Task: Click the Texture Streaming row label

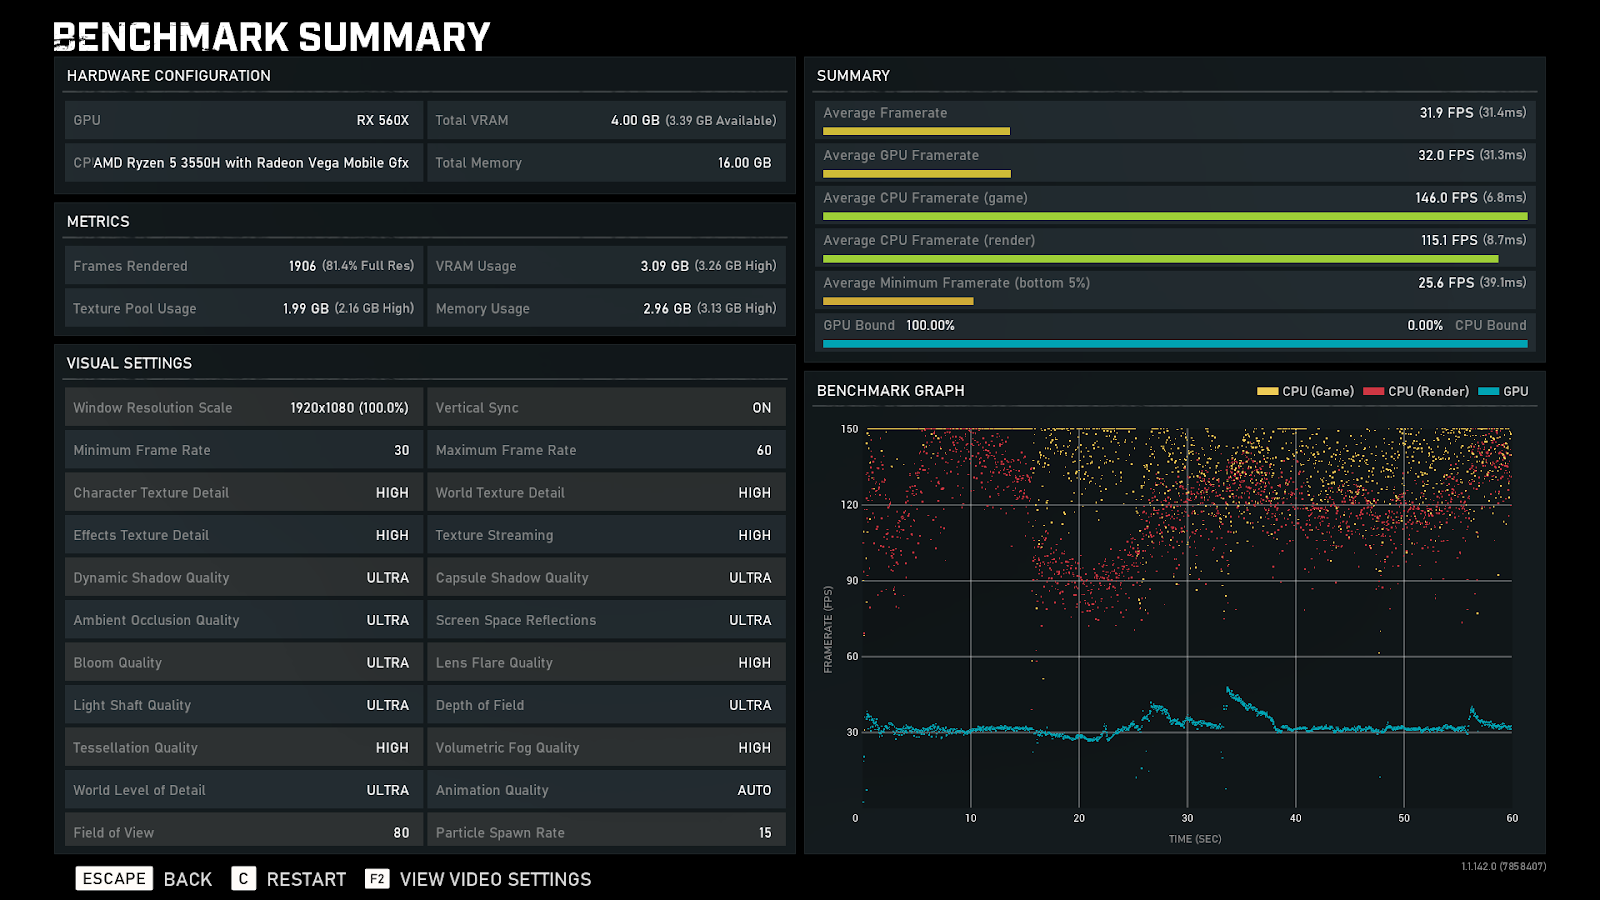Action: (x=494, y=536)
